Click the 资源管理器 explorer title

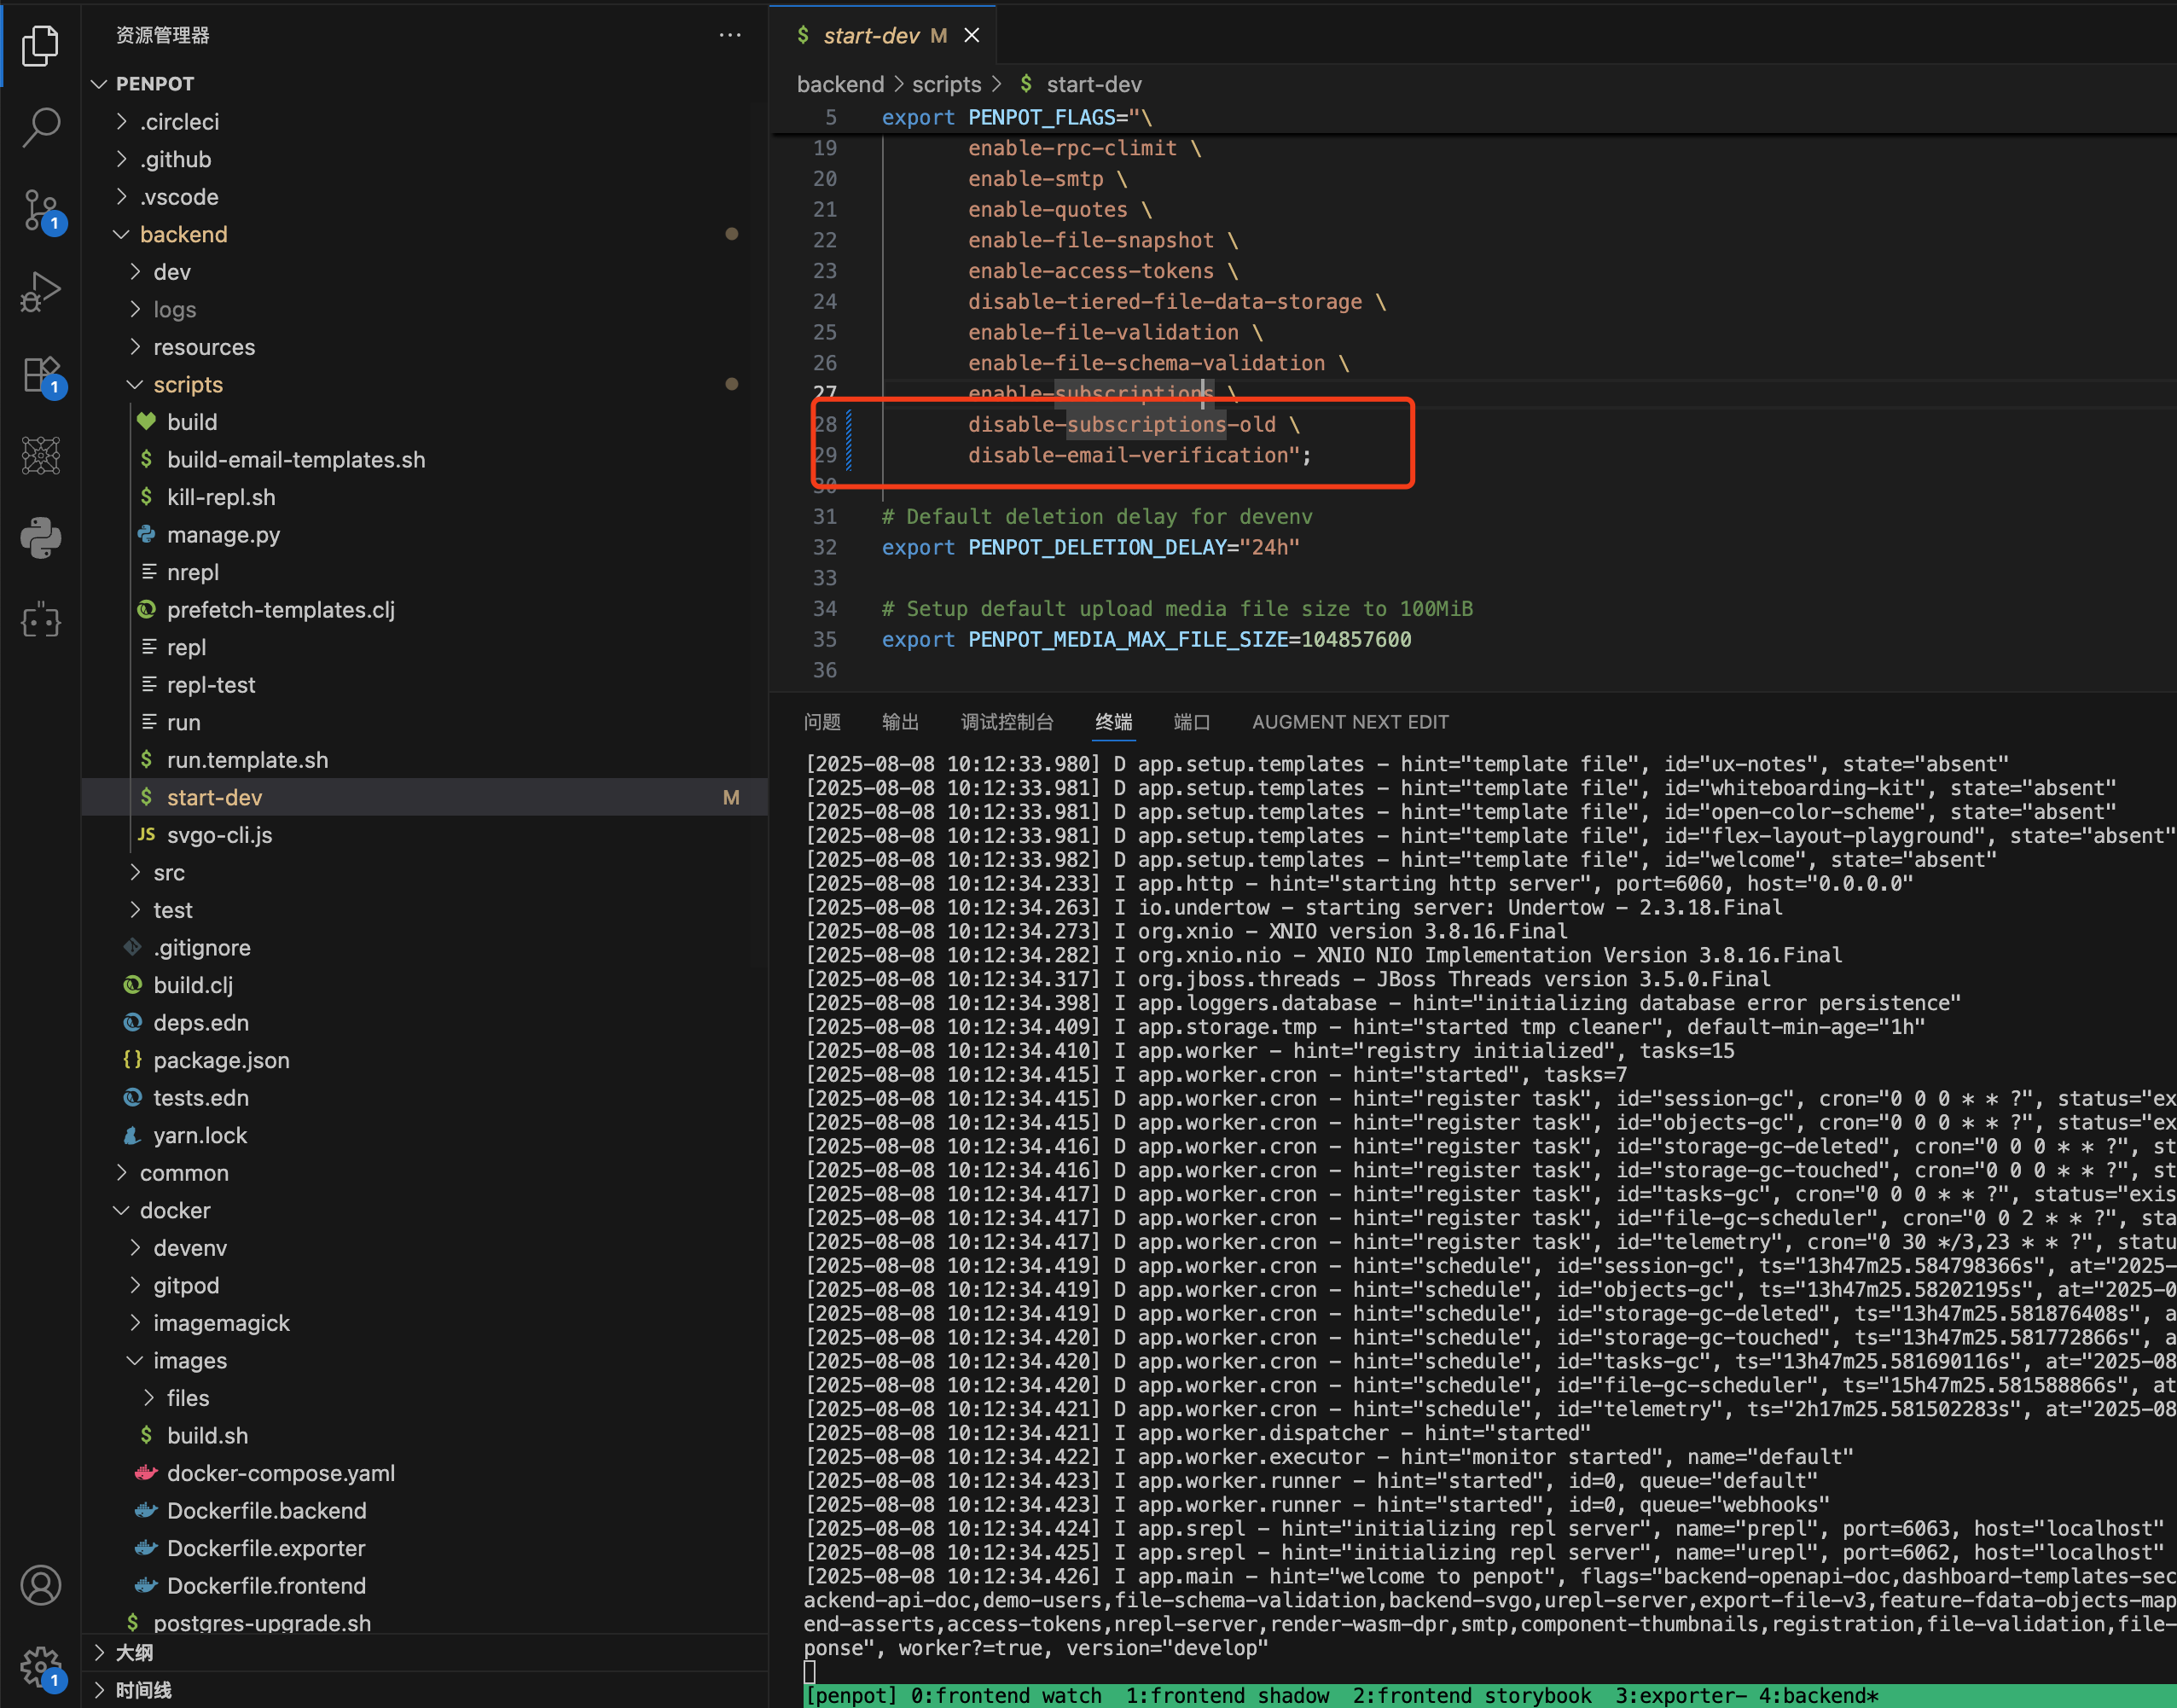162,35
